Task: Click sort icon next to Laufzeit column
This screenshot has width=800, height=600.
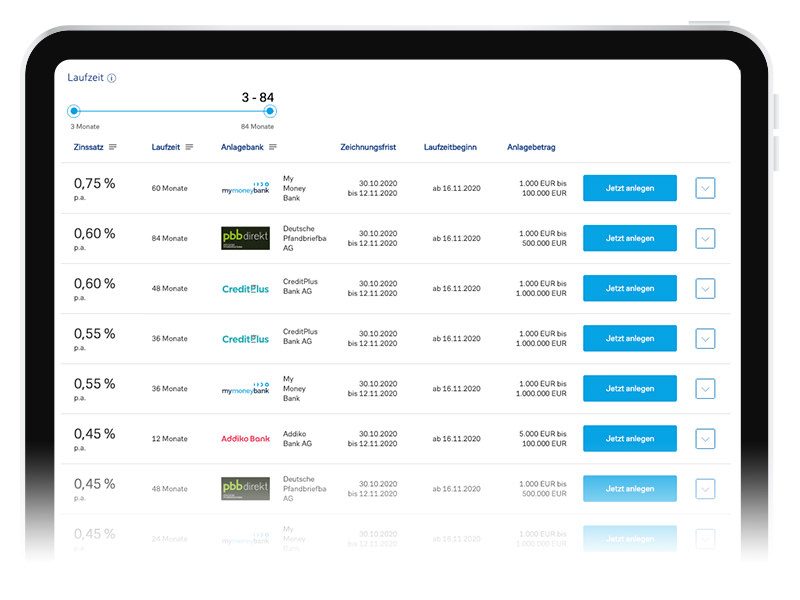Action: (190, 147)
